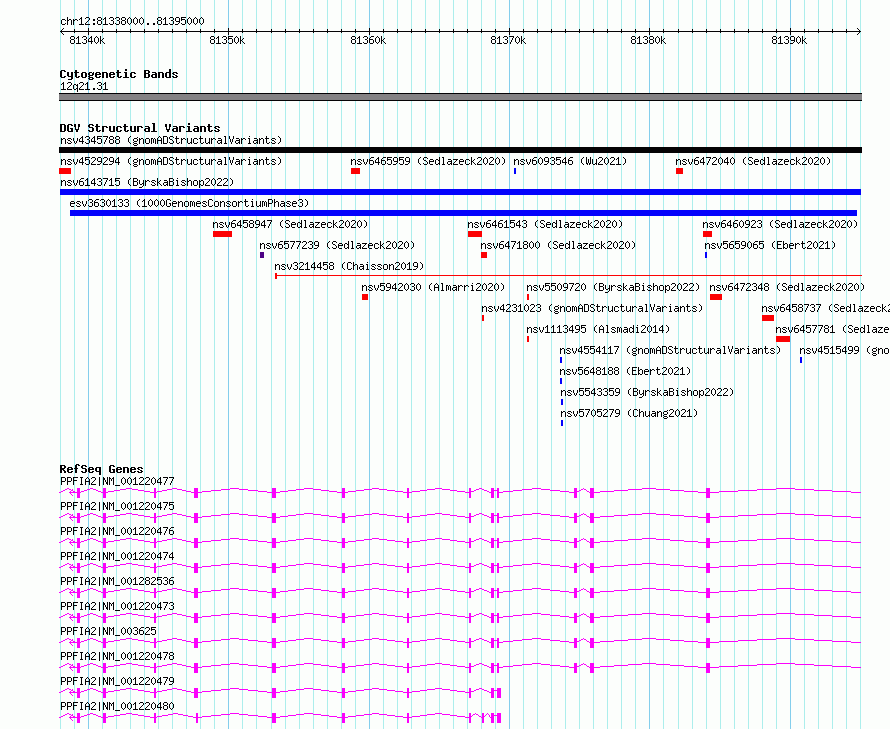Click the nsv4515499 variant label
The width and height of the screenshot is (890, 729).
pyautogui.click(x=844, y=350)
